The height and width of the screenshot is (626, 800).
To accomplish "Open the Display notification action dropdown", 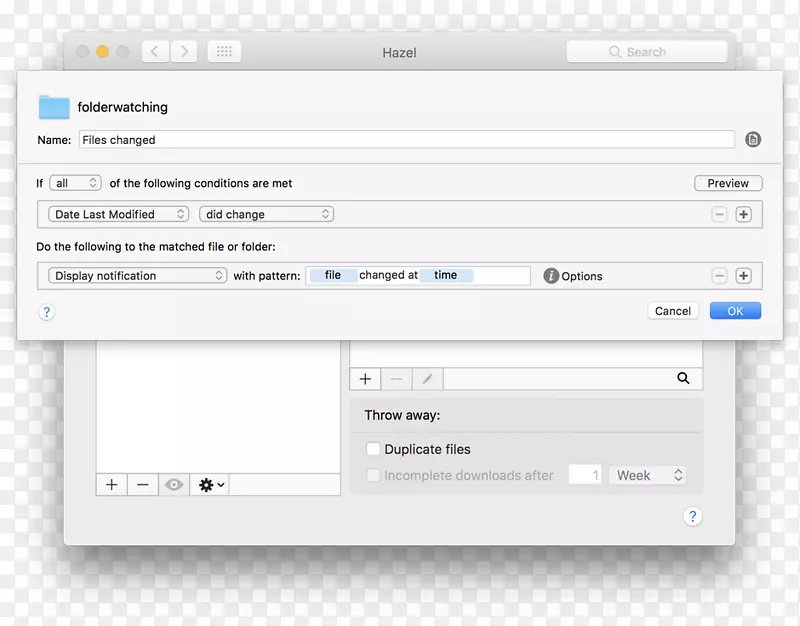I will 137,276.
